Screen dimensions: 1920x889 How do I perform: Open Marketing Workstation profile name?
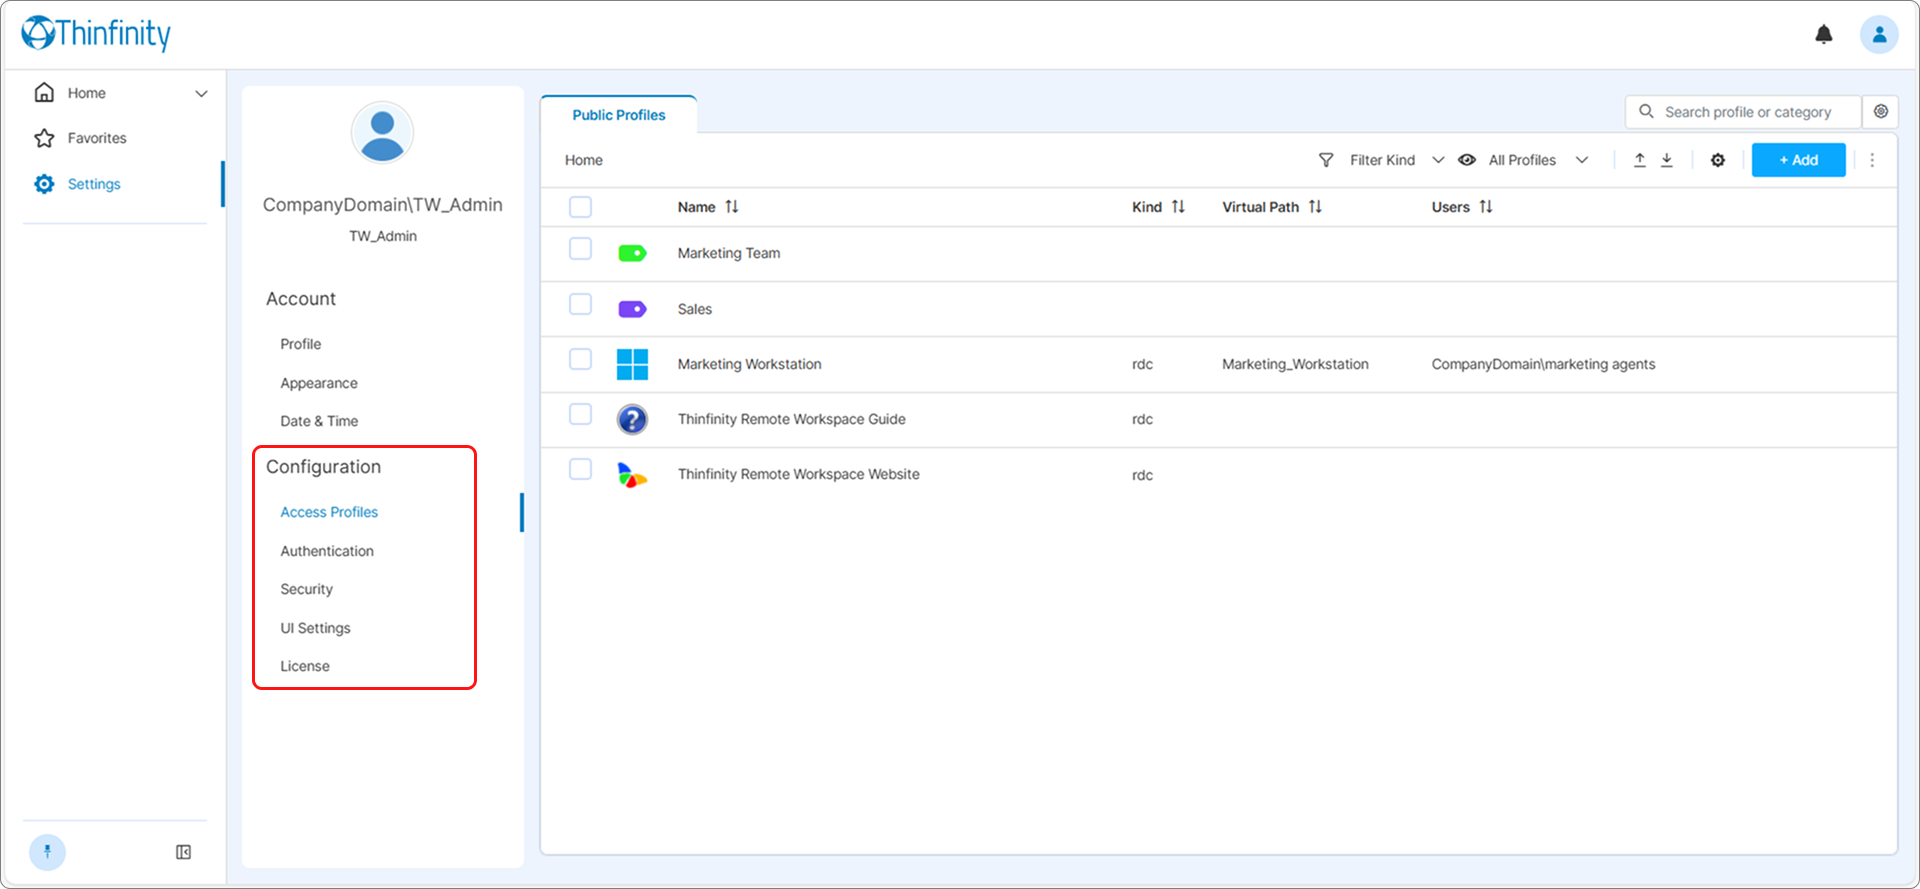coord(750,364)
